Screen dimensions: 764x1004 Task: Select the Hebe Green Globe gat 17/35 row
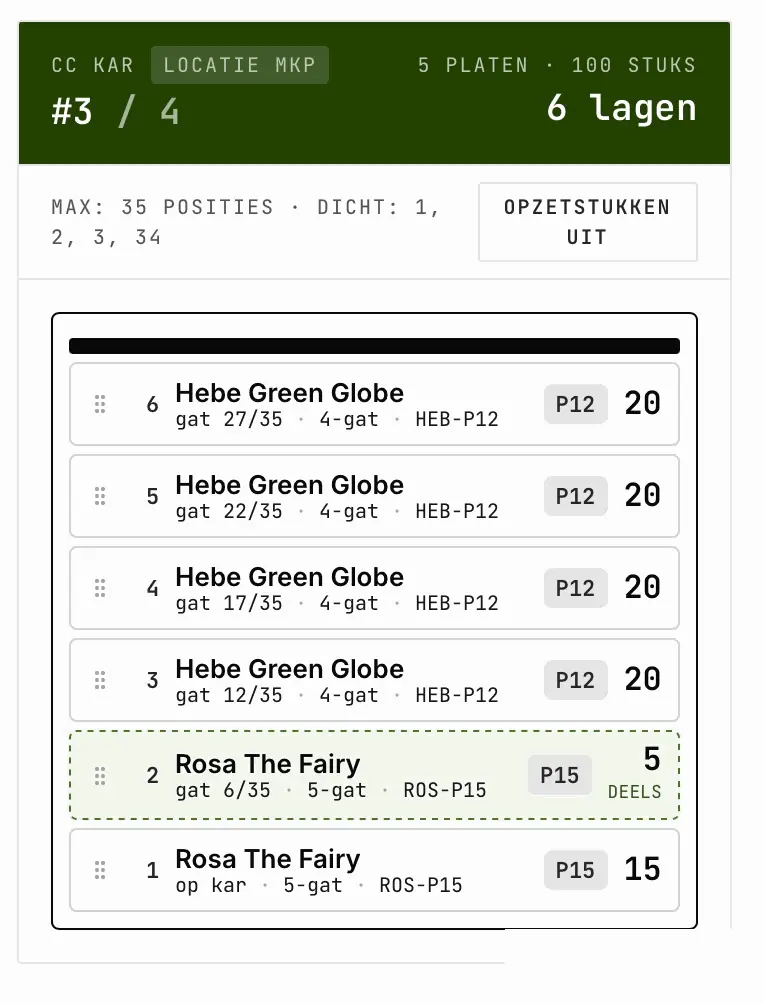(x=374, y=588)
